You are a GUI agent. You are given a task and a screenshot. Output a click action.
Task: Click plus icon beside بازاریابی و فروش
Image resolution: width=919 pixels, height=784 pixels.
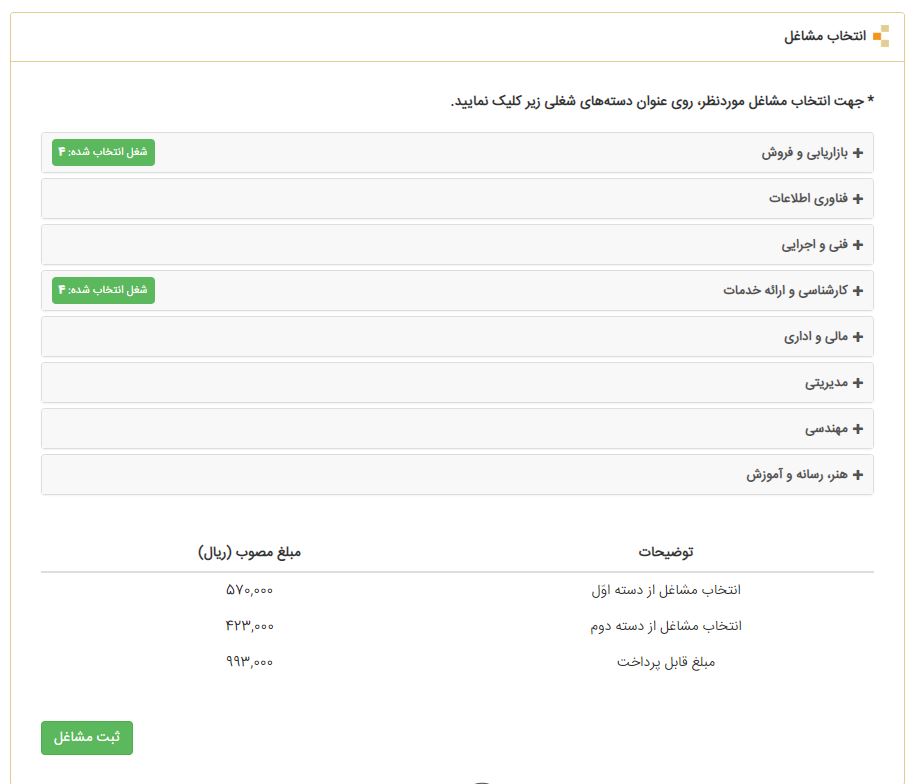click(x=858, y=153)
